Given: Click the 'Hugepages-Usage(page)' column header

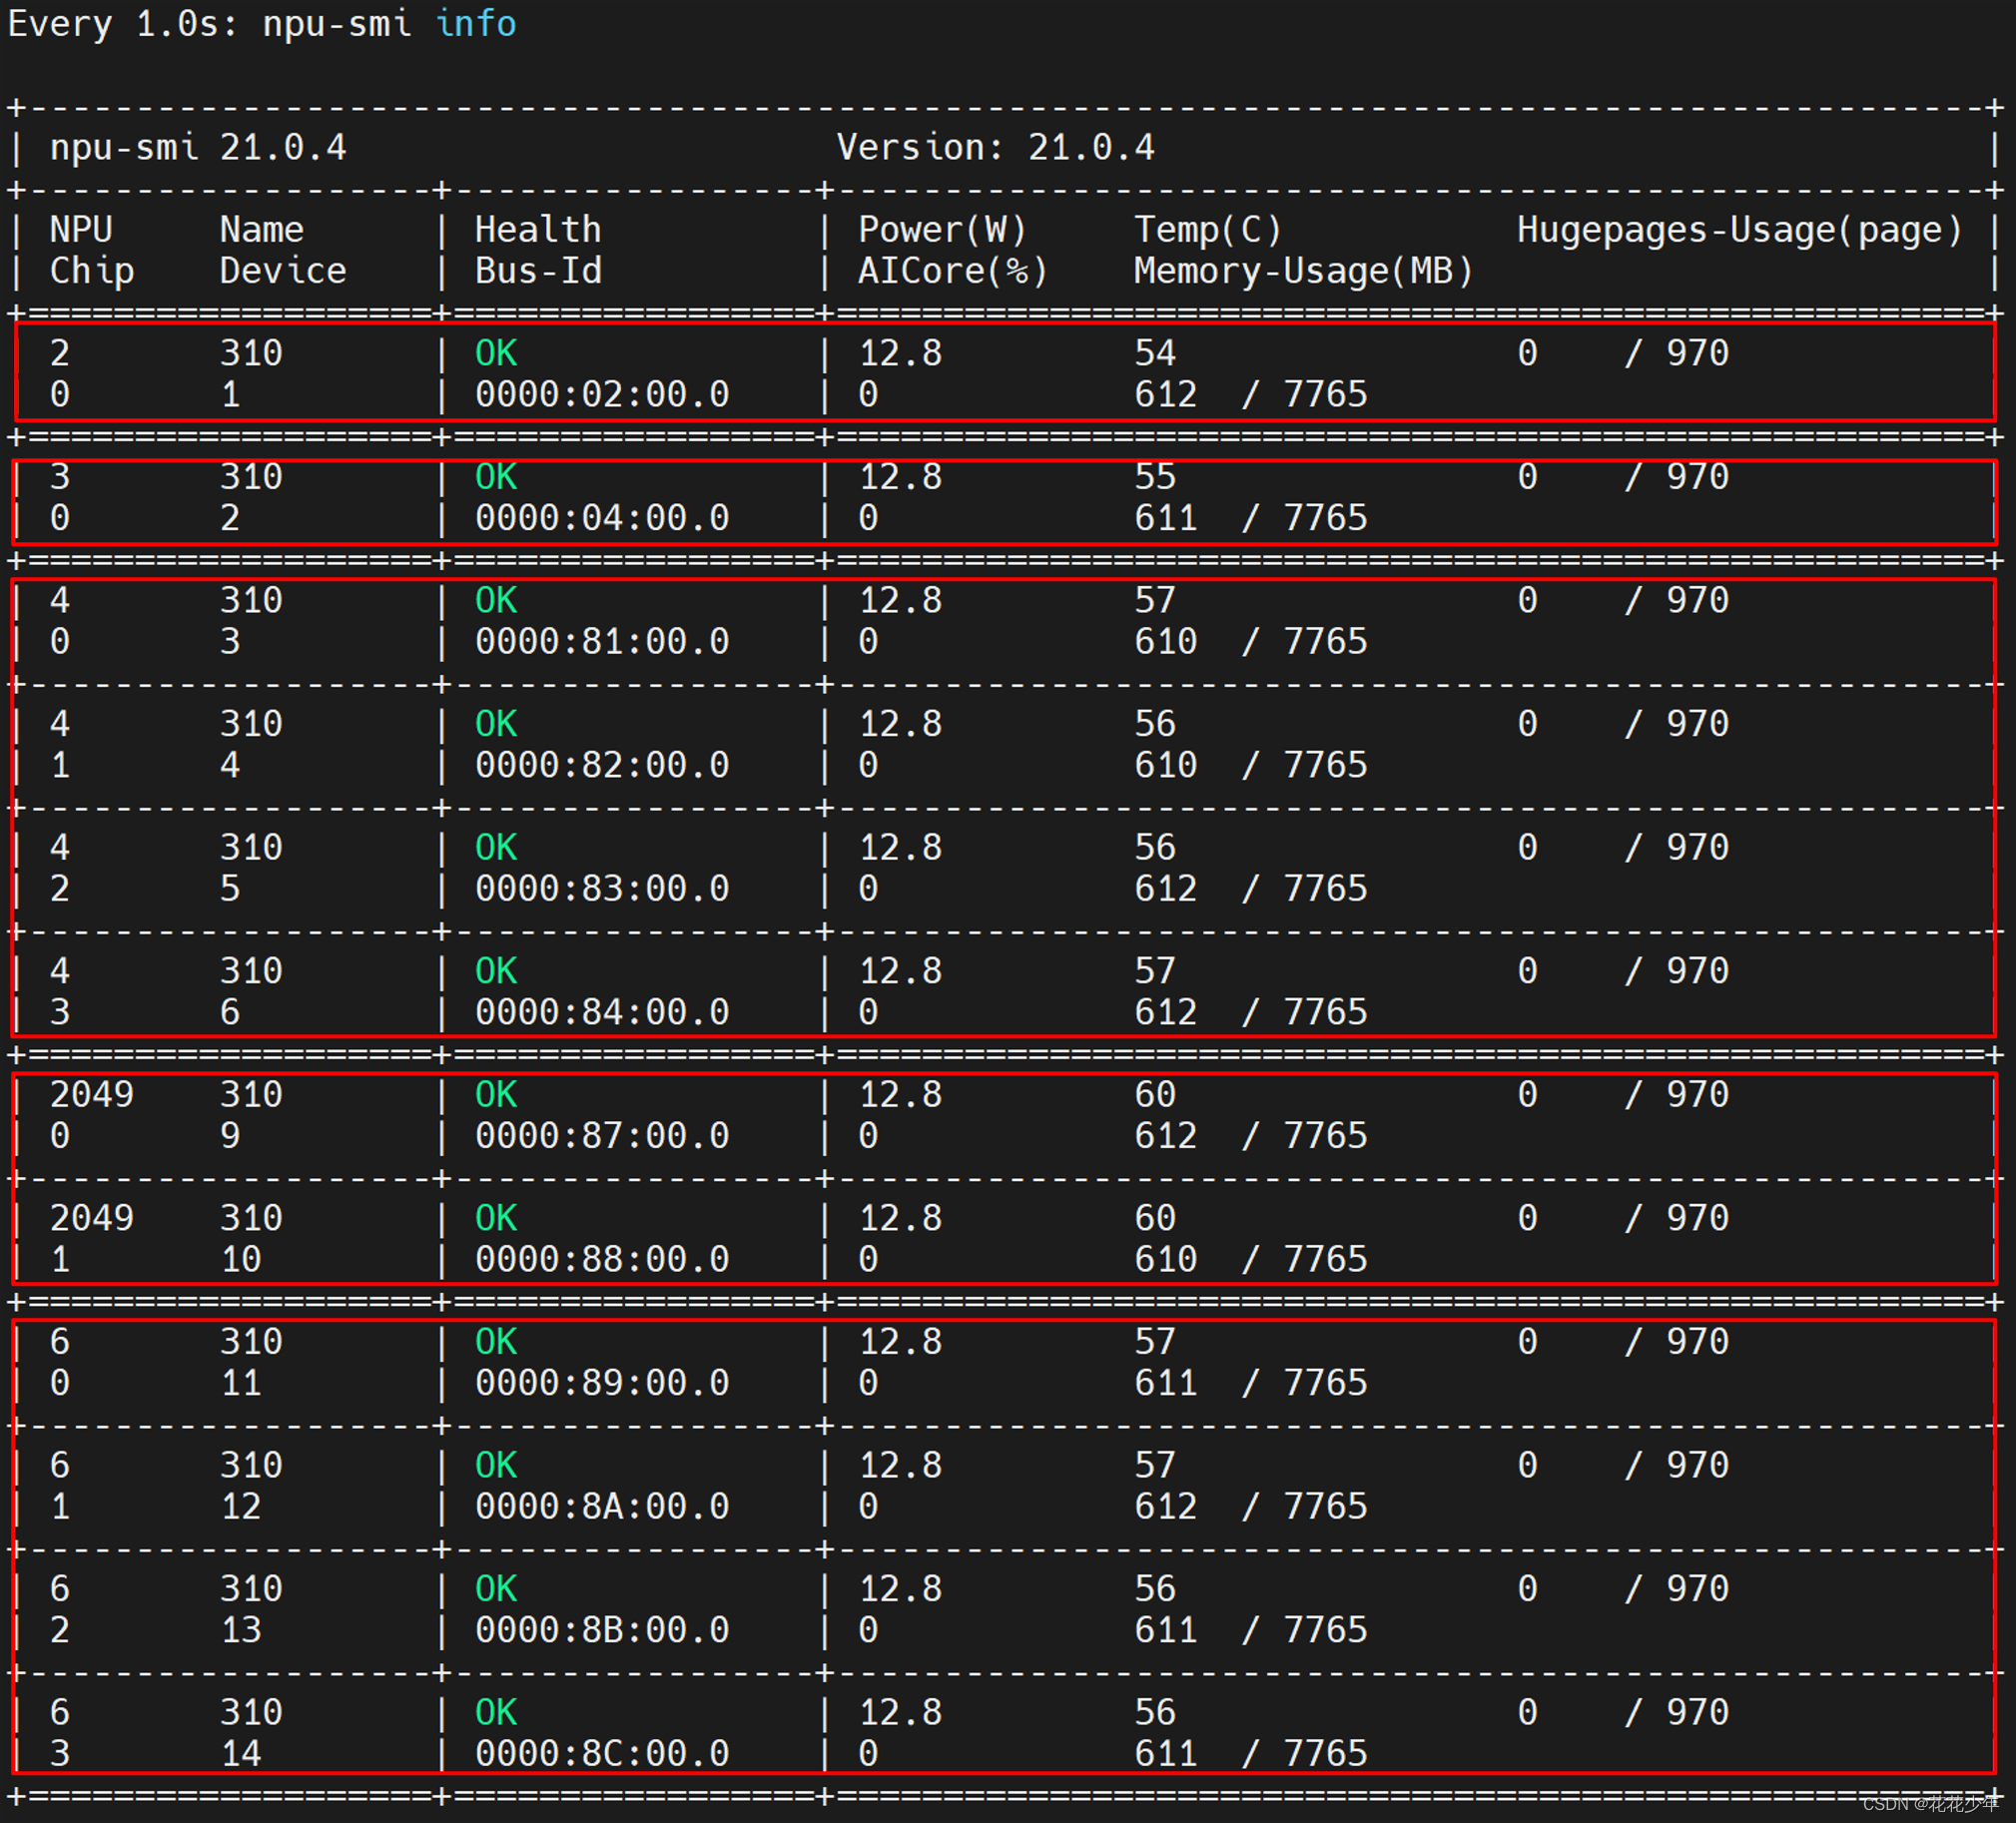Looking at the screenshot, I should [1739, 230].
